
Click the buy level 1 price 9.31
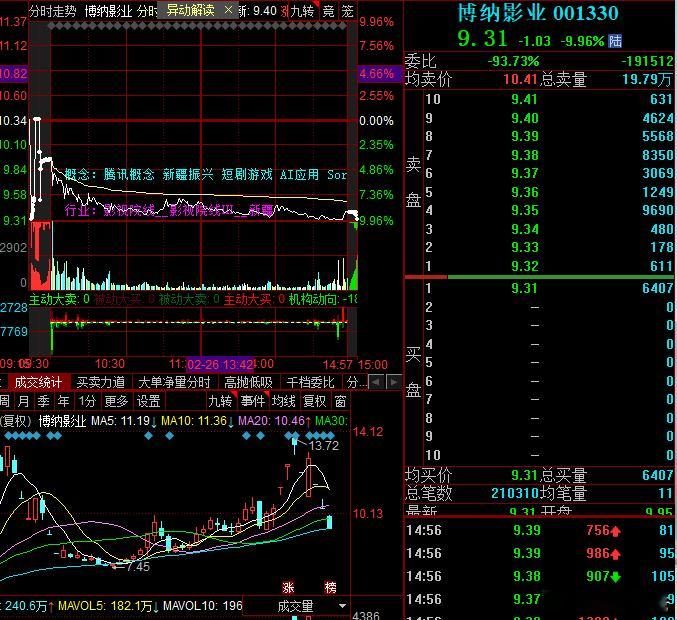coord(524,288)
